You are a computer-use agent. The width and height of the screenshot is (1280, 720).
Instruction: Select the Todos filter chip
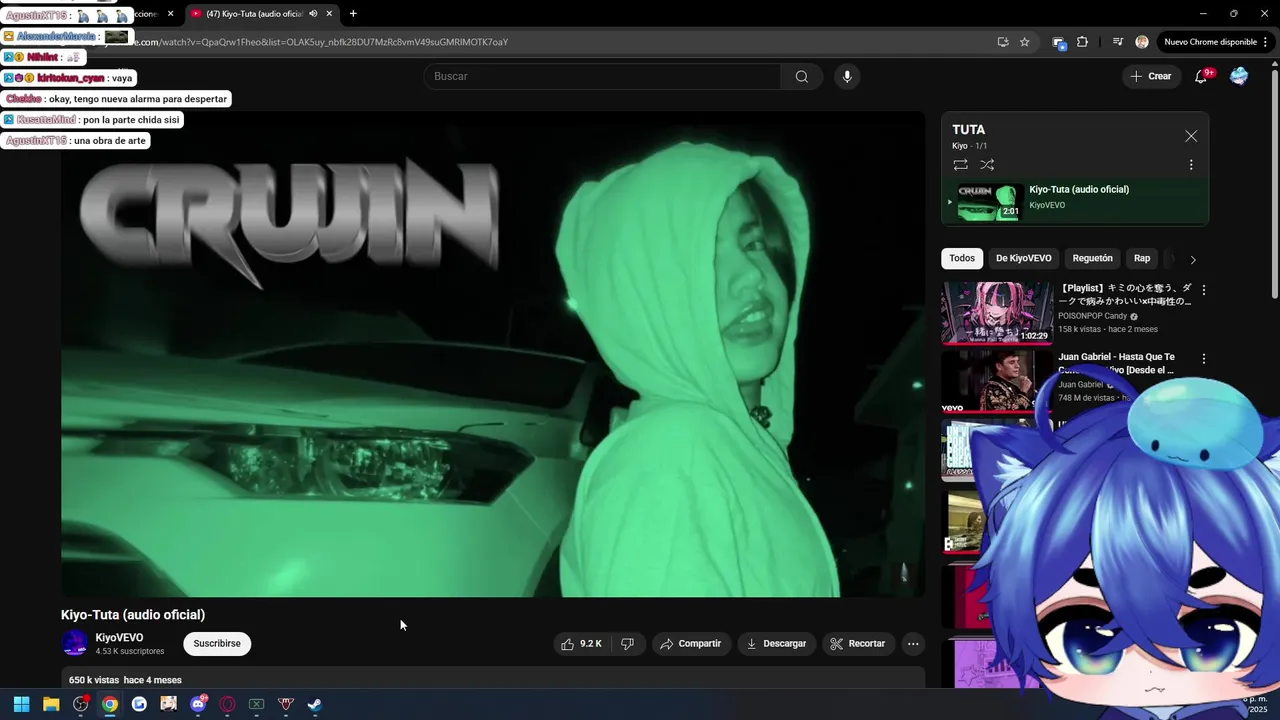point(962,258)
